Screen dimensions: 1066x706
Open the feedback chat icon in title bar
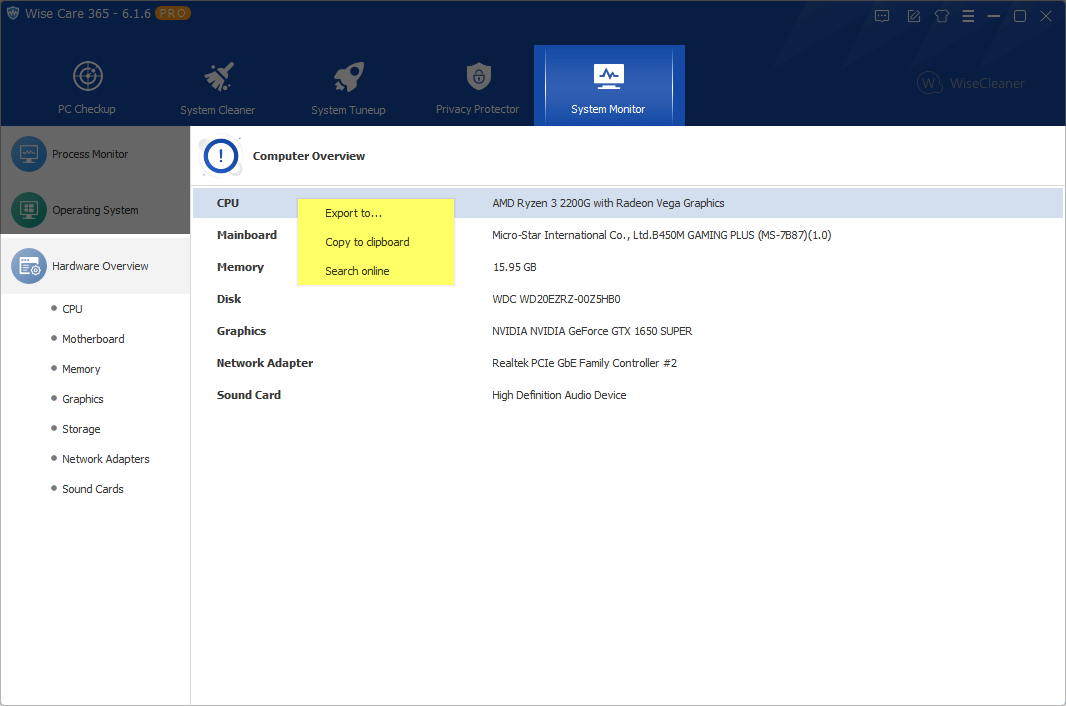click(x=882, y=16)
